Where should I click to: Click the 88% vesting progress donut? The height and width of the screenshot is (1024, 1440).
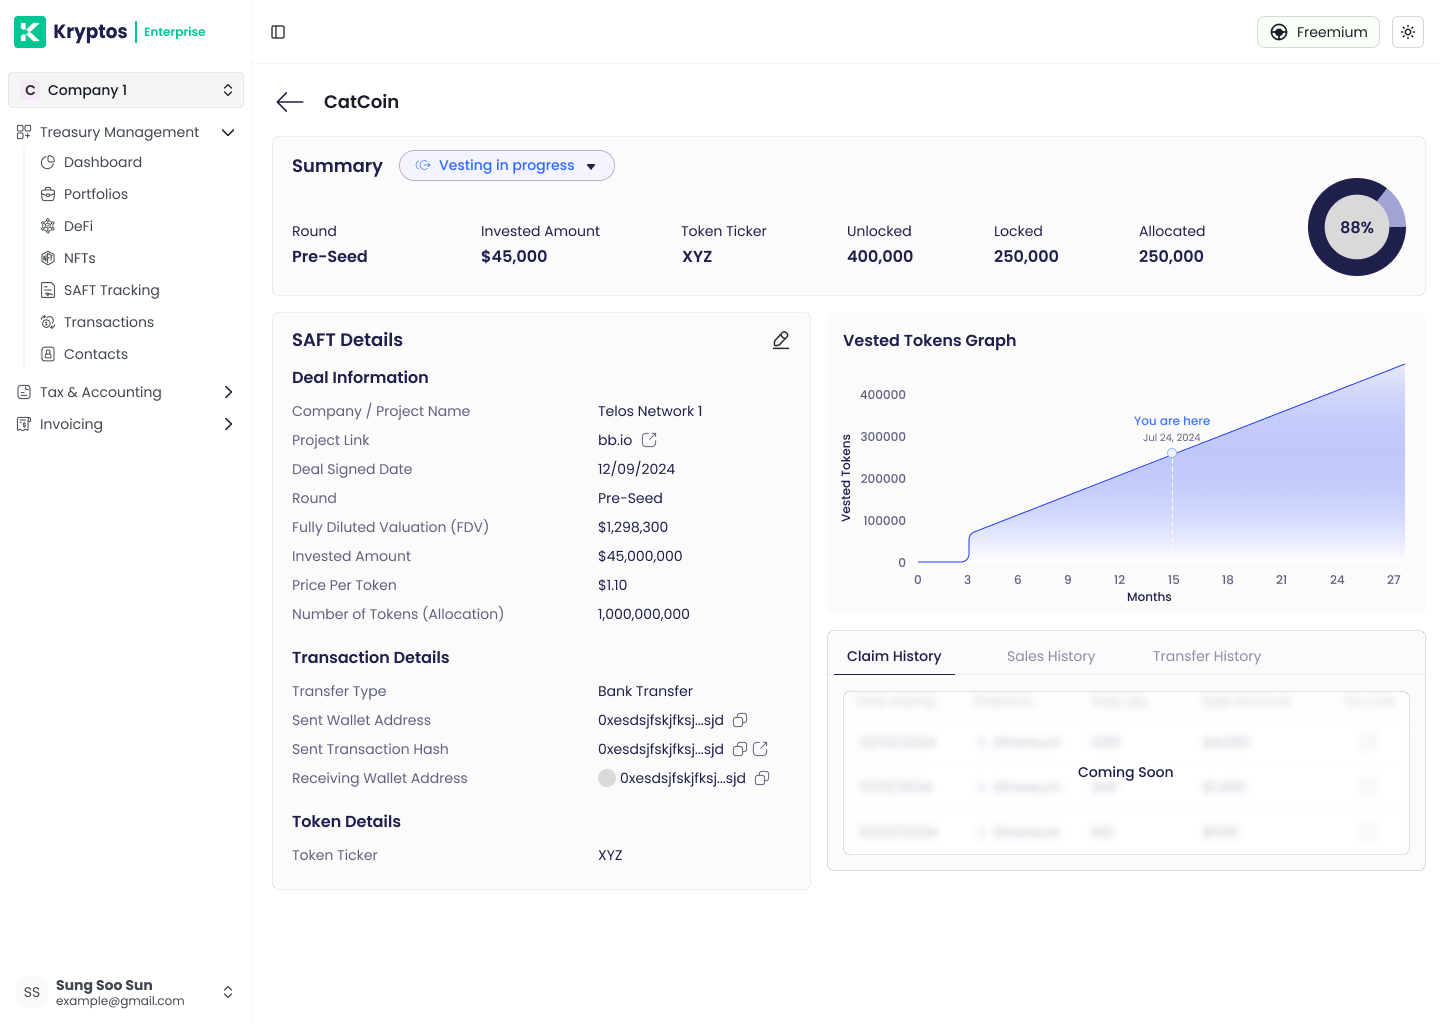point(1357,227)
